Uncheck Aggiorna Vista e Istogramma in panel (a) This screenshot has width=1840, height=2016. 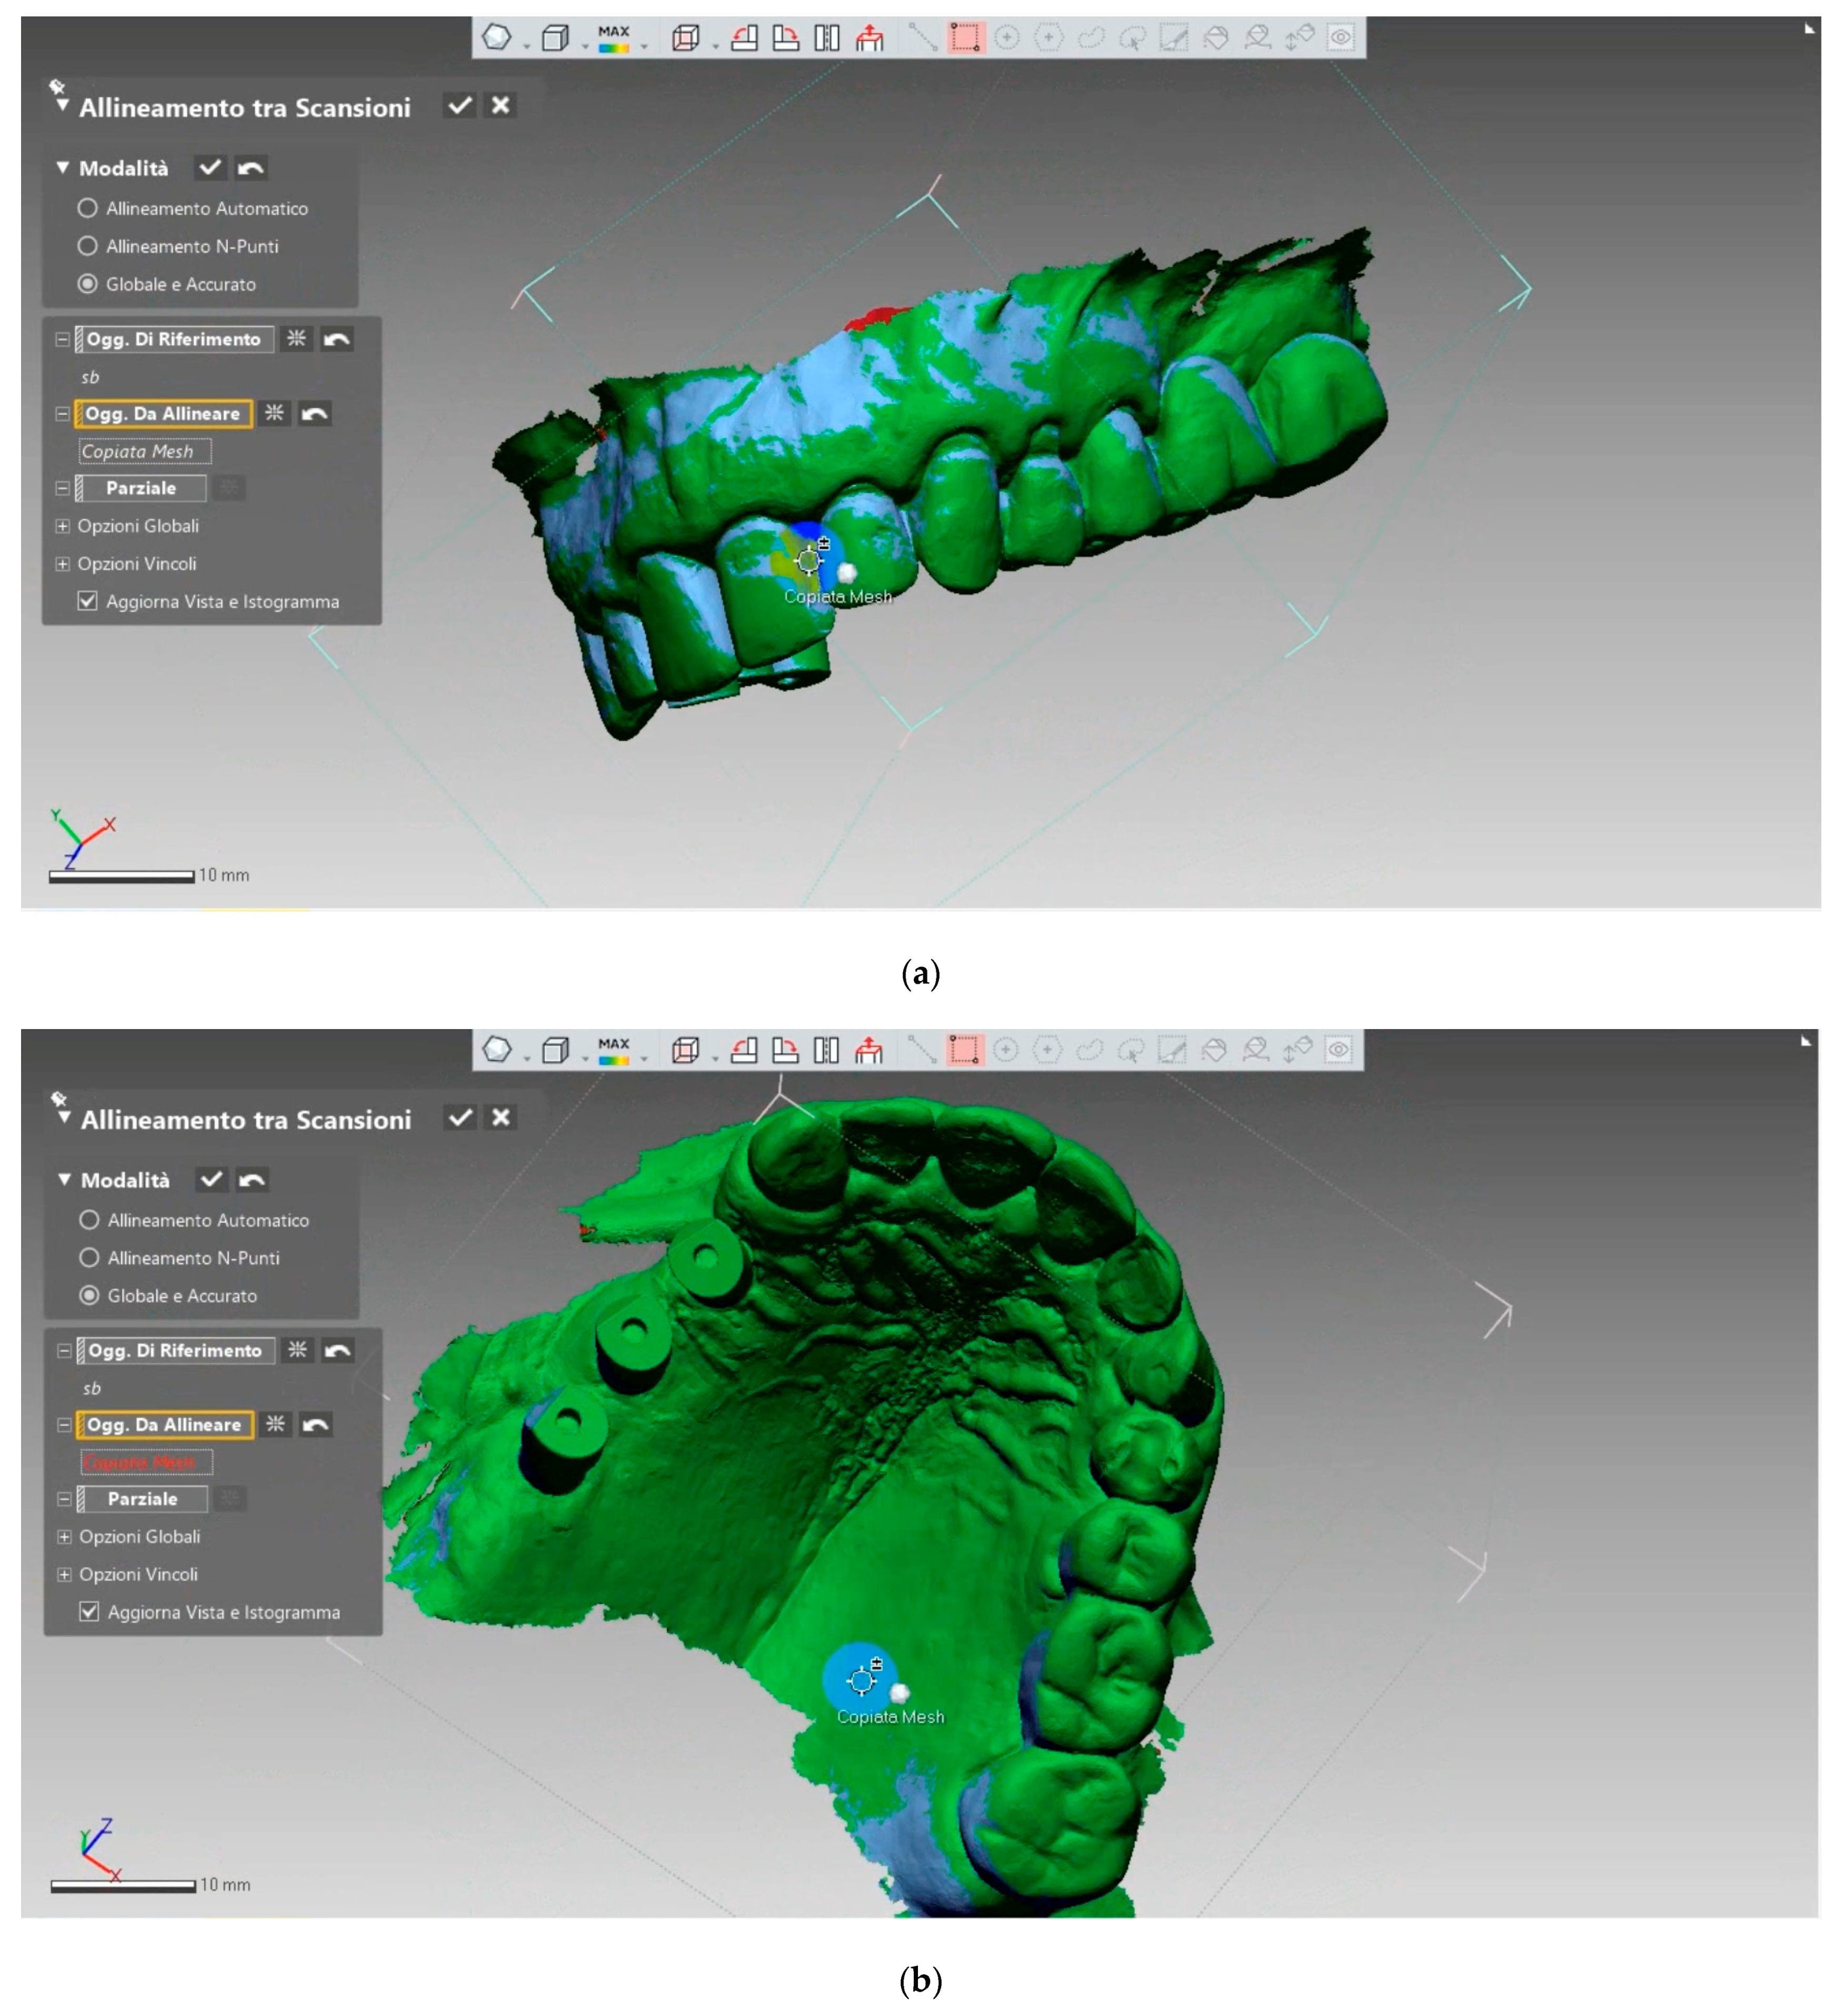88,601
